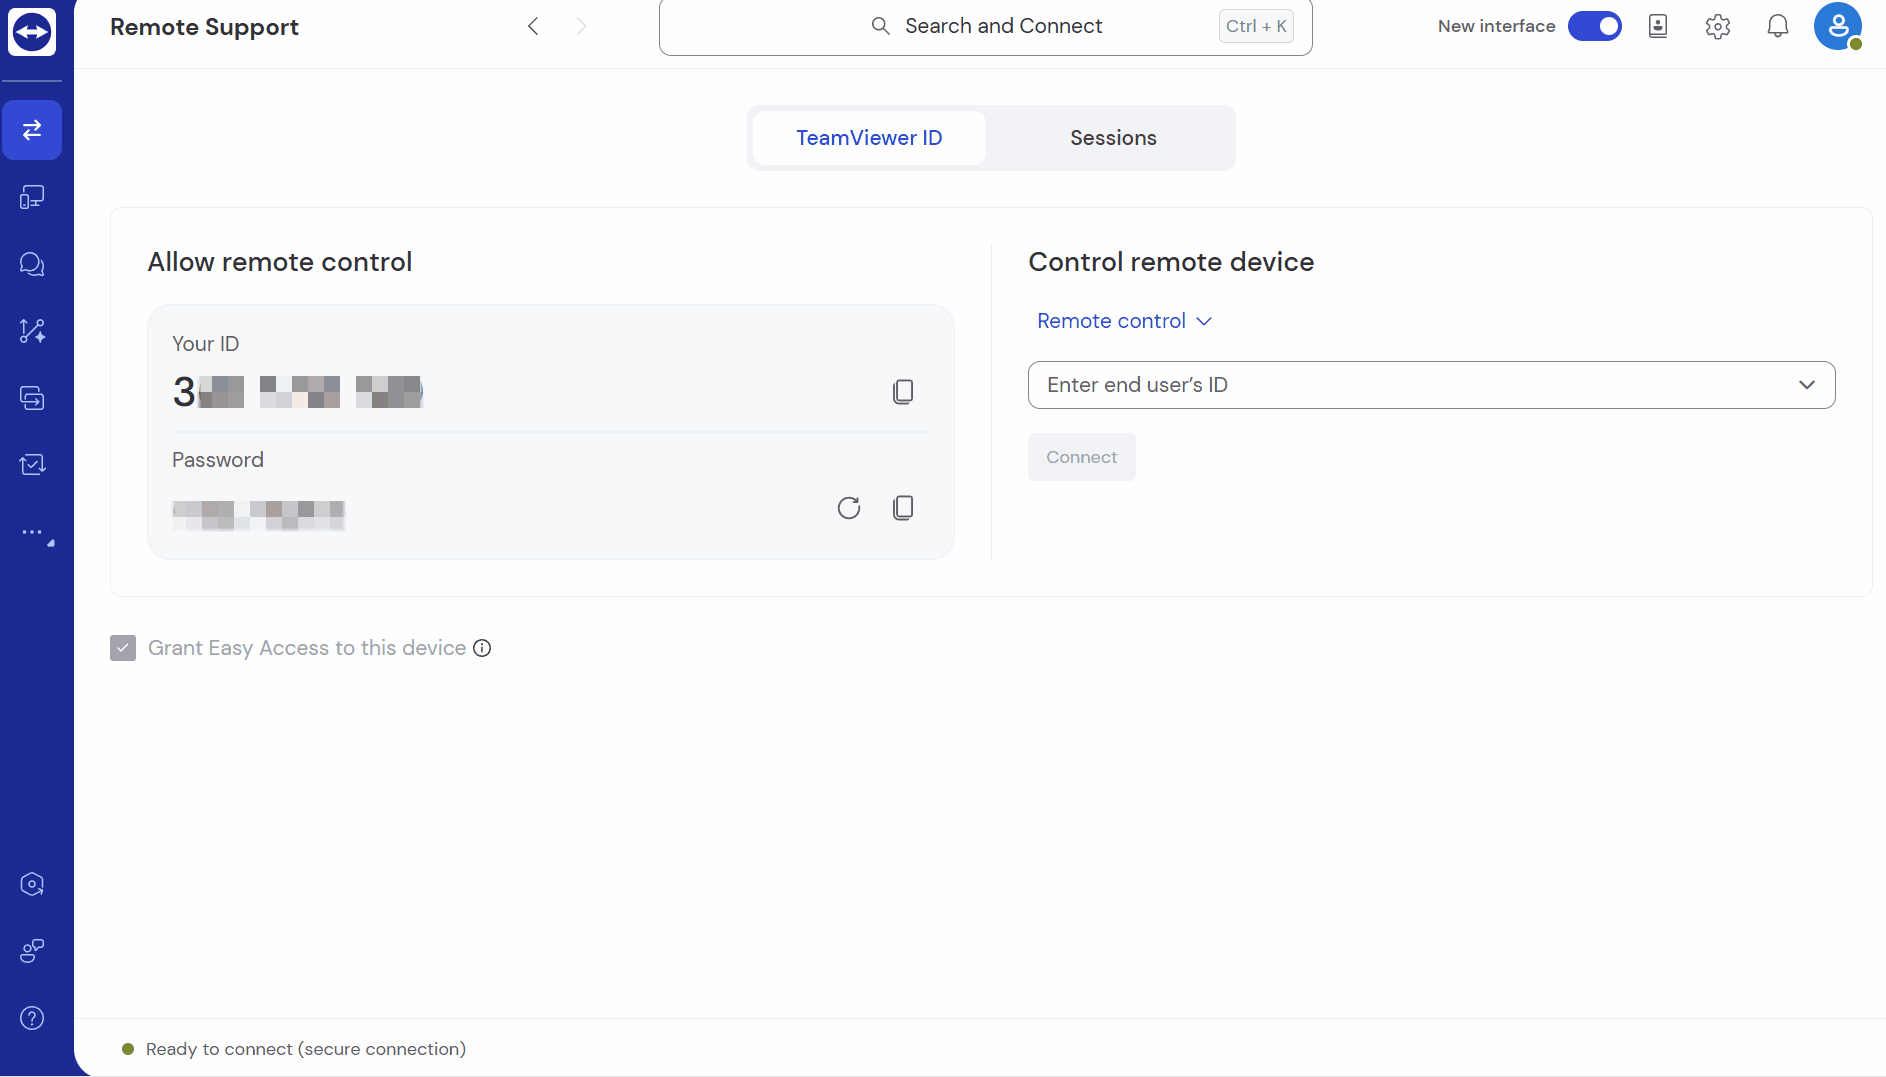Open the monitoring checkmark sidebar icon
The image size is (1886, 1077).
coord(32,465)
